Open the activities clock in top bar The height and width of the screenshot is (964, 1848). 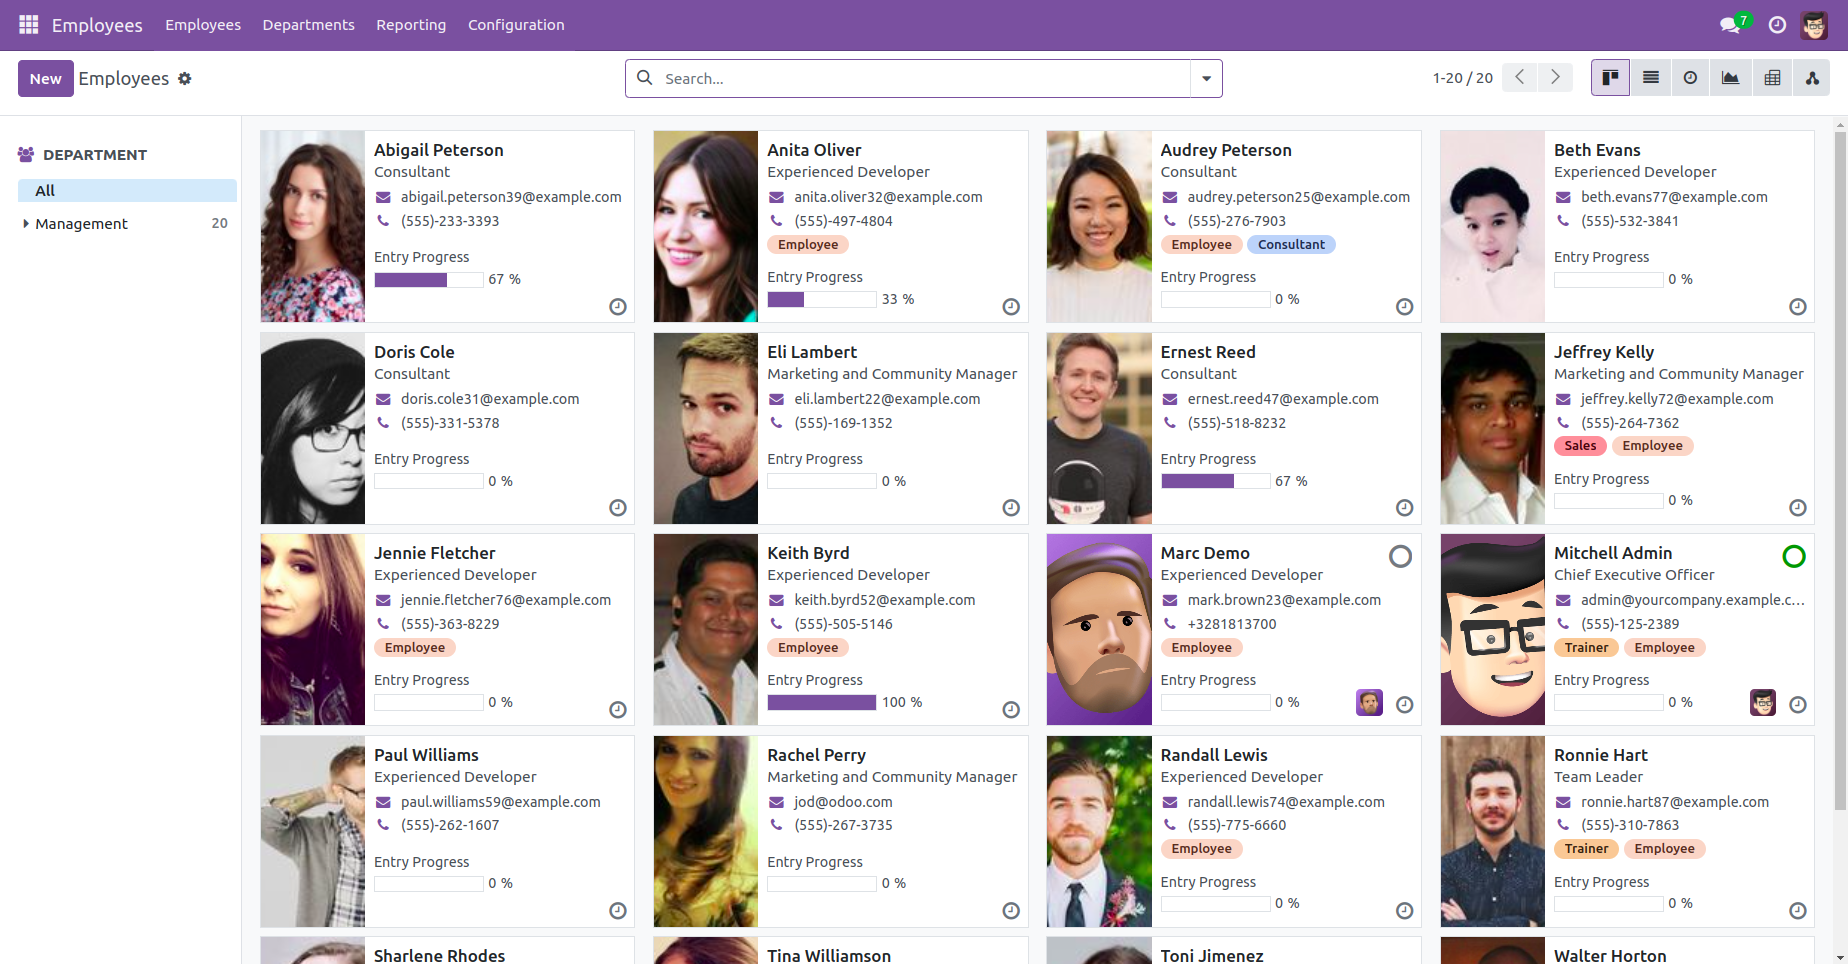[1777, 25]
